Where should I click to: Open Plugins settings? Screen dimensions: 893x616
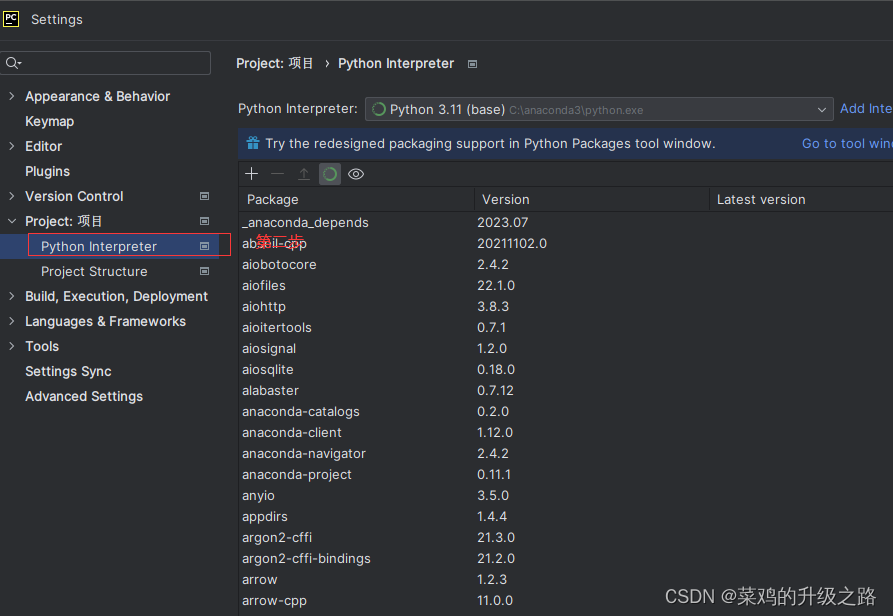(x=47, y=171)
